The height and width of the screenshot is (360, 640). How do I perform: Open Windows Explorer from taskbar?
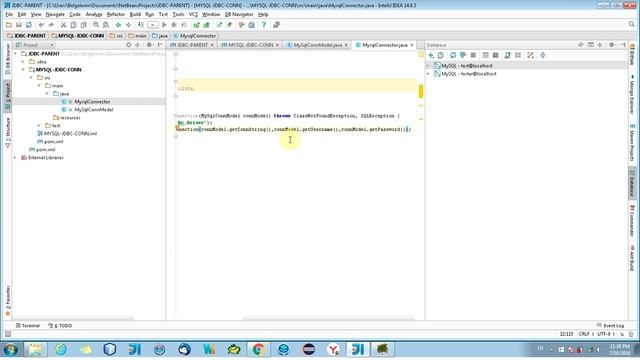pyautogui.click(x=35, y=350)
